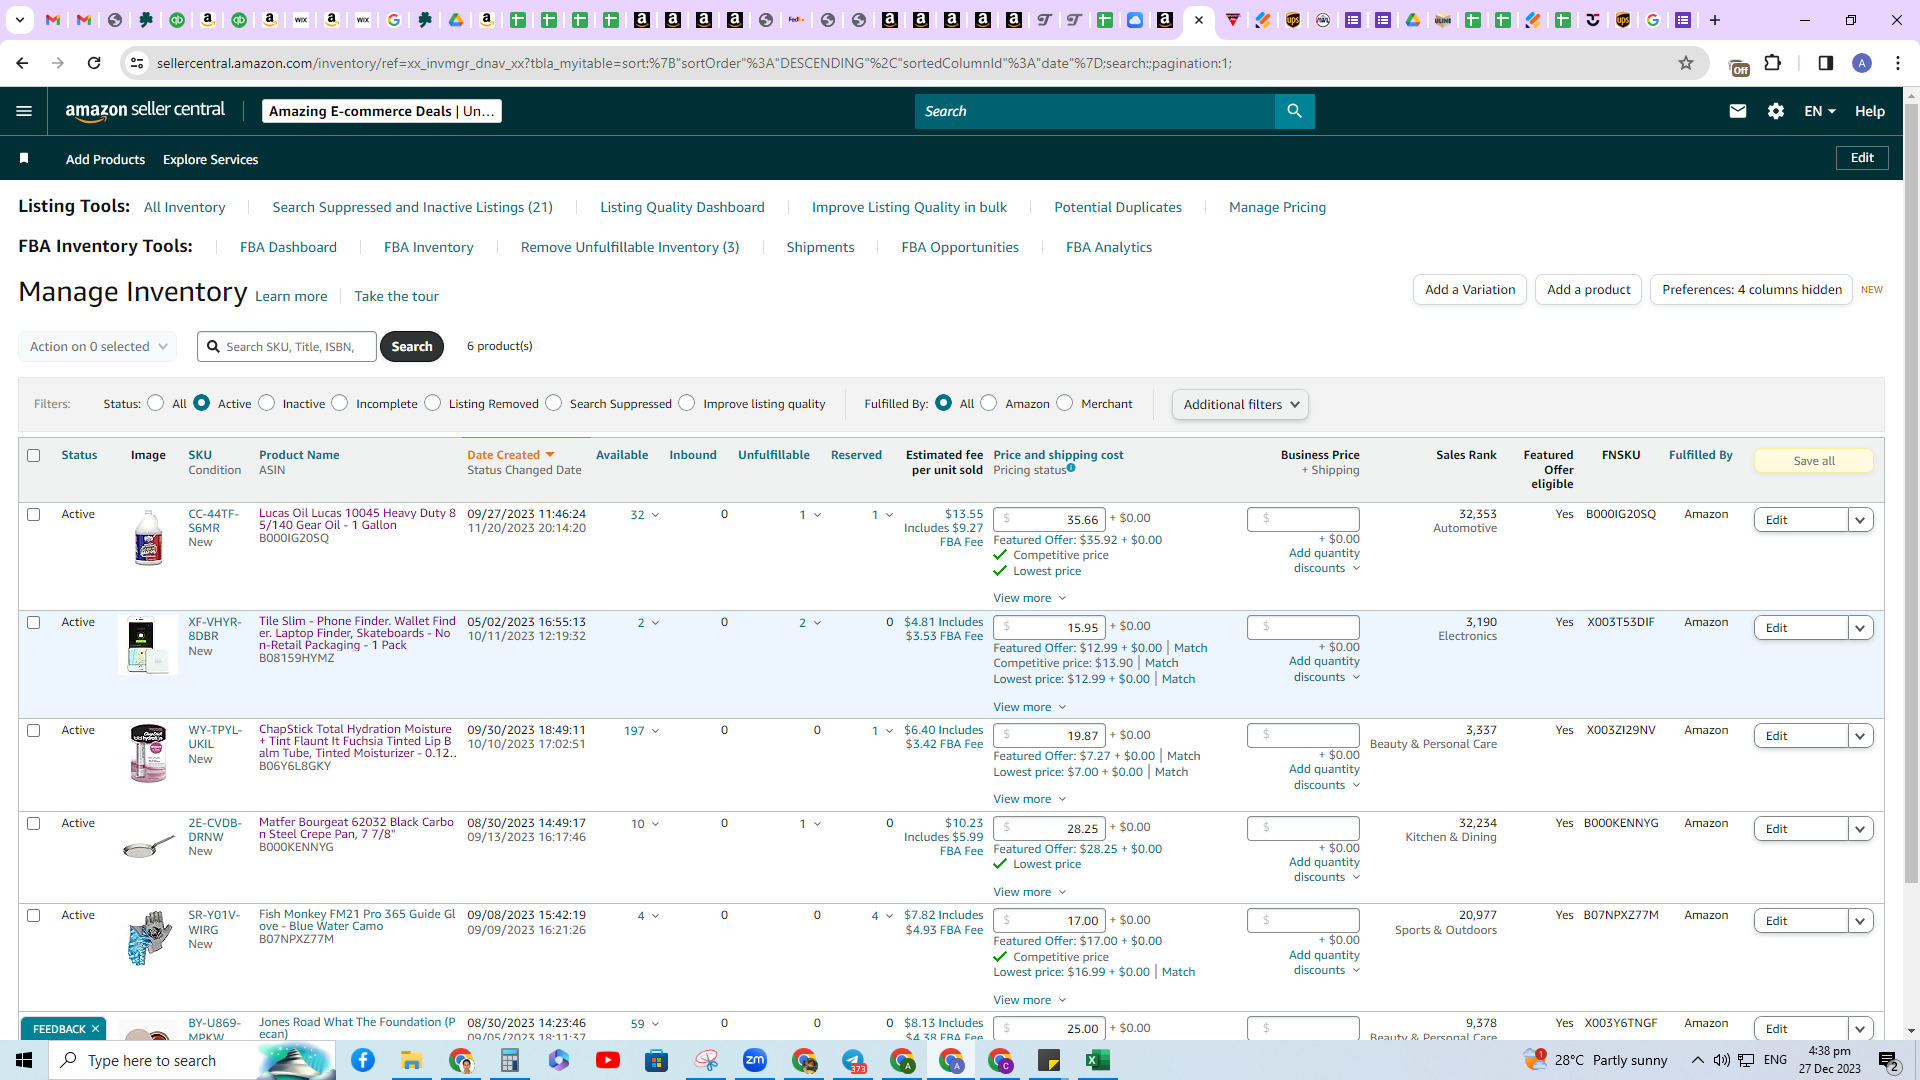Viewport: 1920px width, 1080px height.
Task: Open the Take the tour link
Action: pos(396,296)
